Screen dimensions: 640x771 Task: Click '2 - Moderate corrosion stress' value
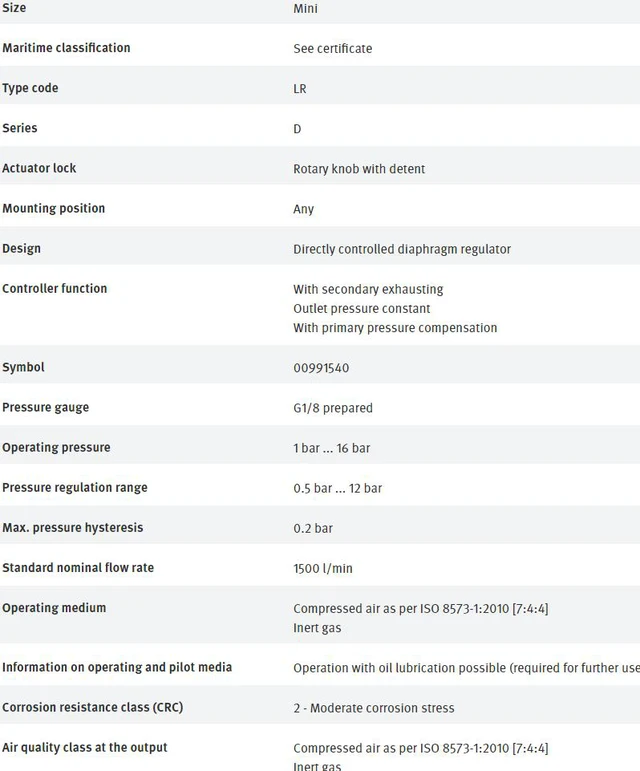pyautogui.click(x=374, y=708)
